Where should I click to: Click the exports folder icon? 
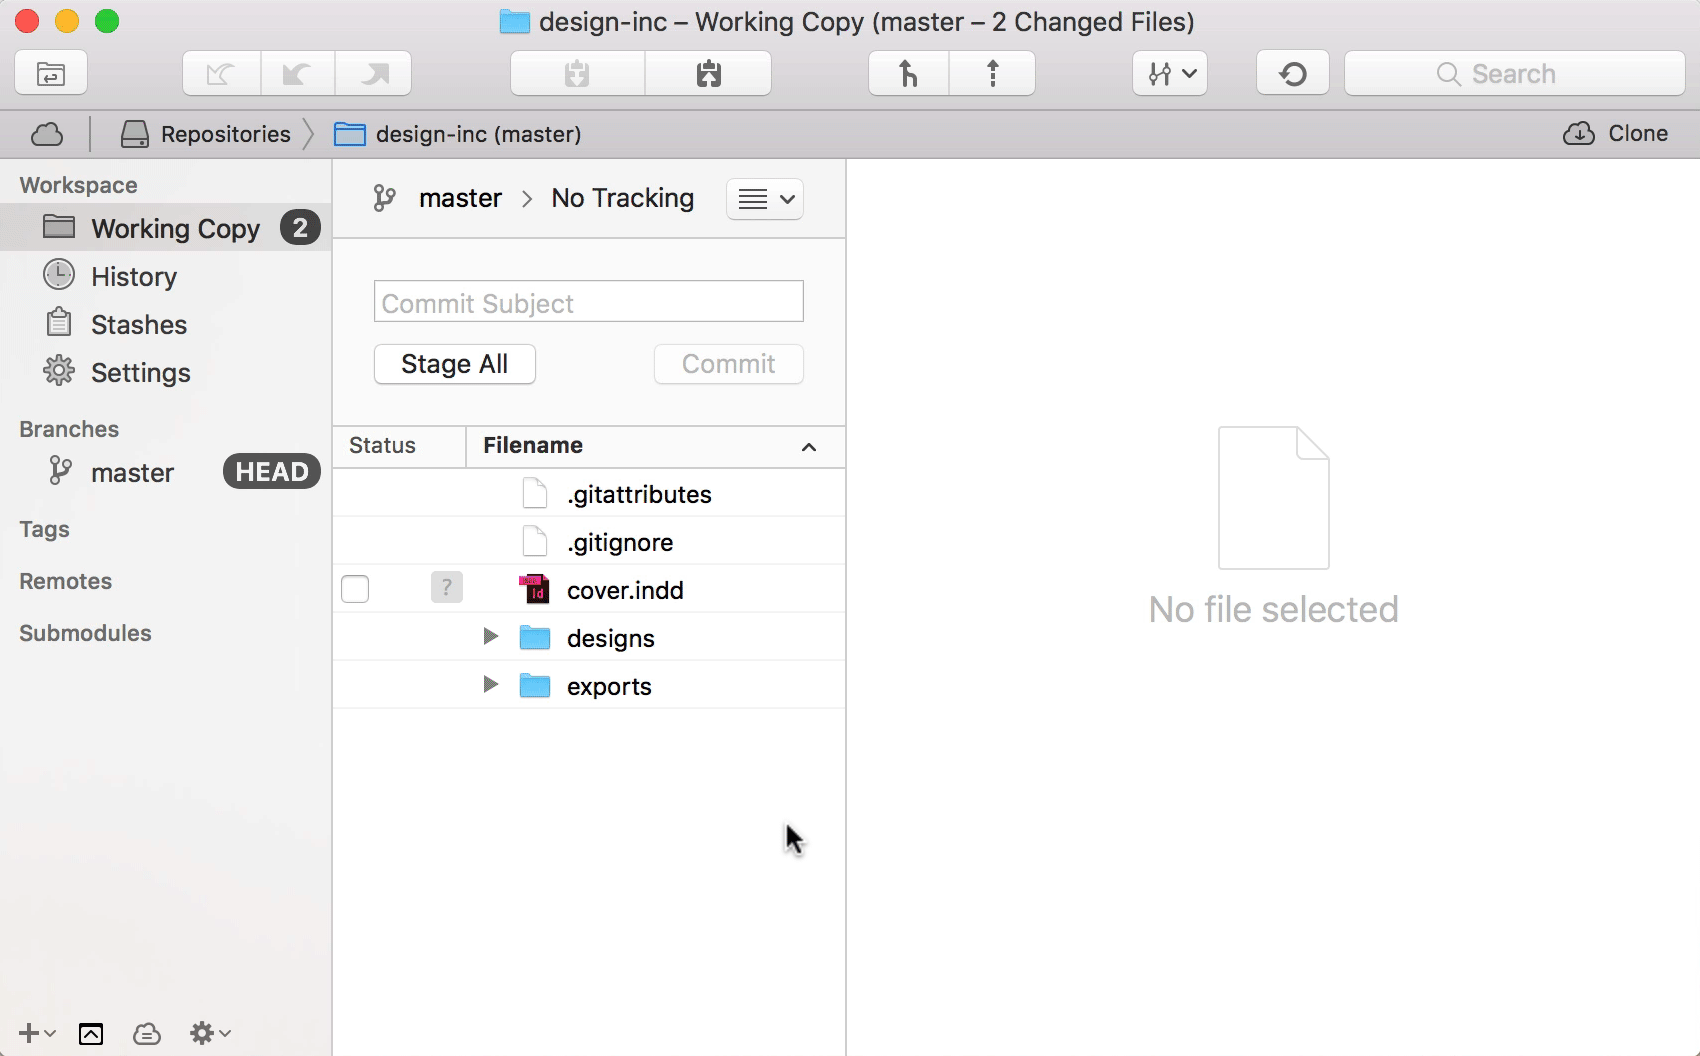point(535,685)
